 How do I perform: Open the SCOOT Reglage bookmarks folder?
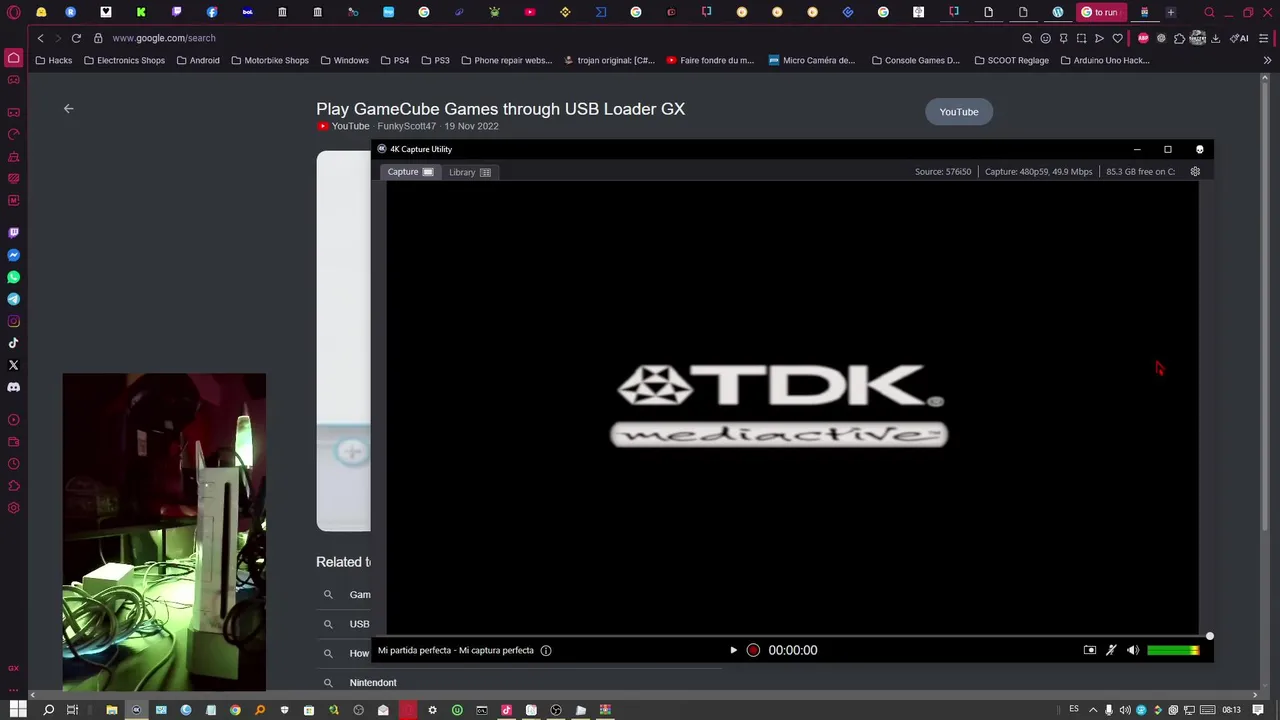(1012, 60)
